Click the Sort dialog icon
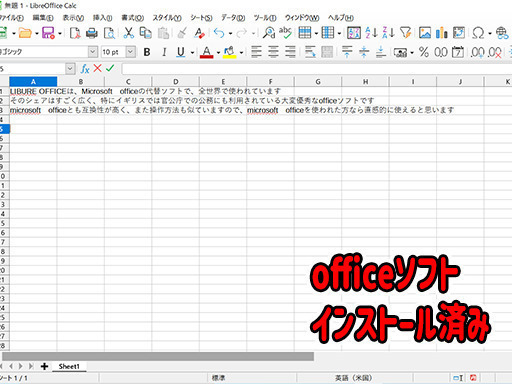The height and width of the screenshot is (384, 512). click(354, 33)
